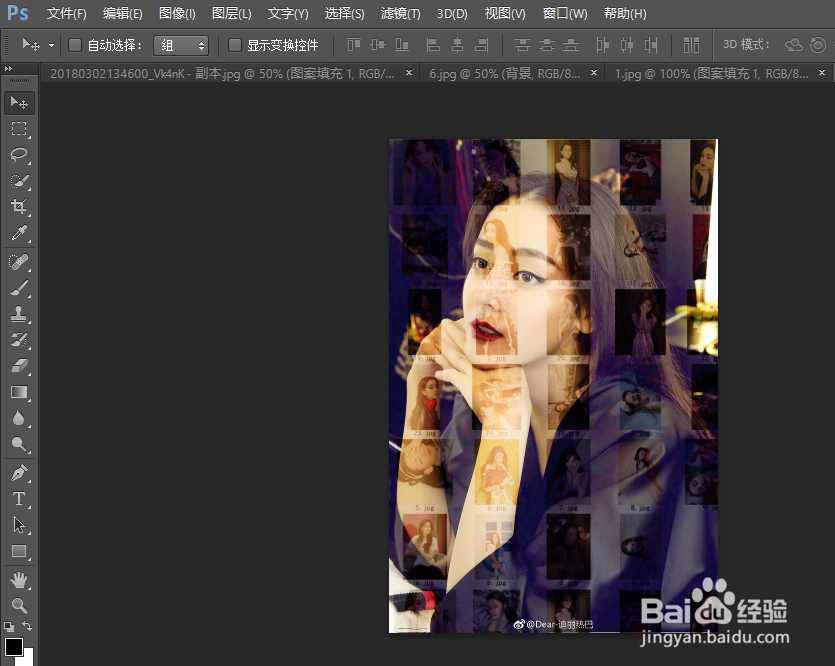Select the Rectangular Marquee tool
The width and height of the screenshot is (835, 666).
coord(19,129)
